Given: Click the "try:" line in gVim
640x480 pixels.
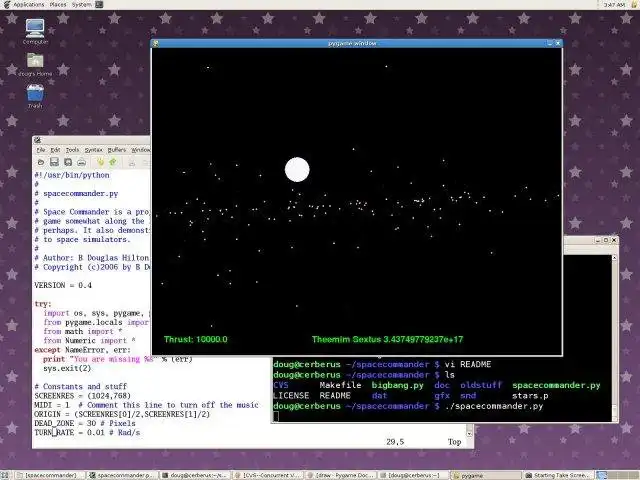Looking at the screenshot, I should click(43, 304).
